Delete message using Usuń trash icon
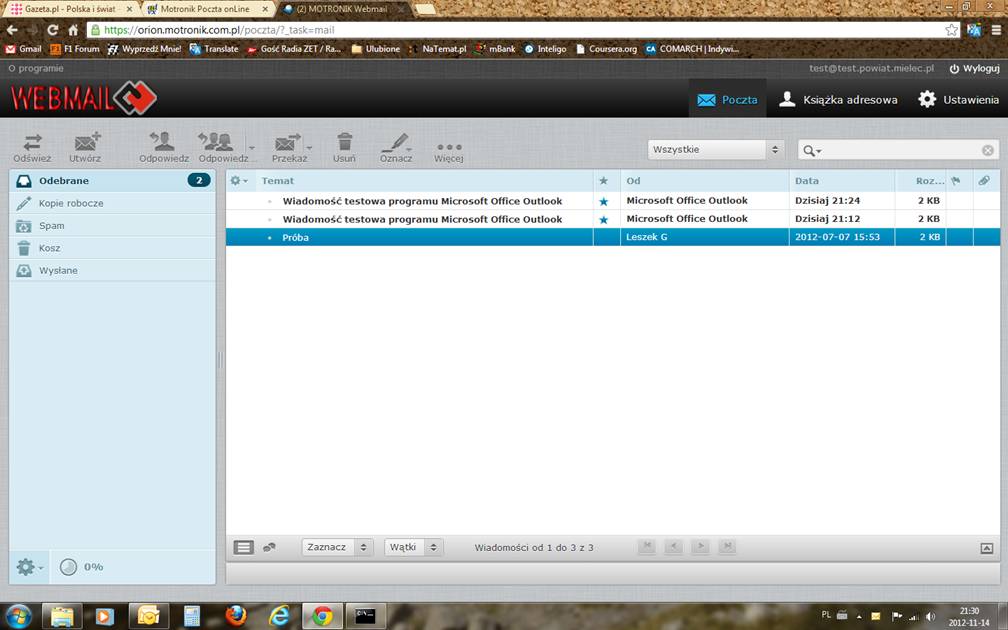1008x630 pixels. point(344,143)
